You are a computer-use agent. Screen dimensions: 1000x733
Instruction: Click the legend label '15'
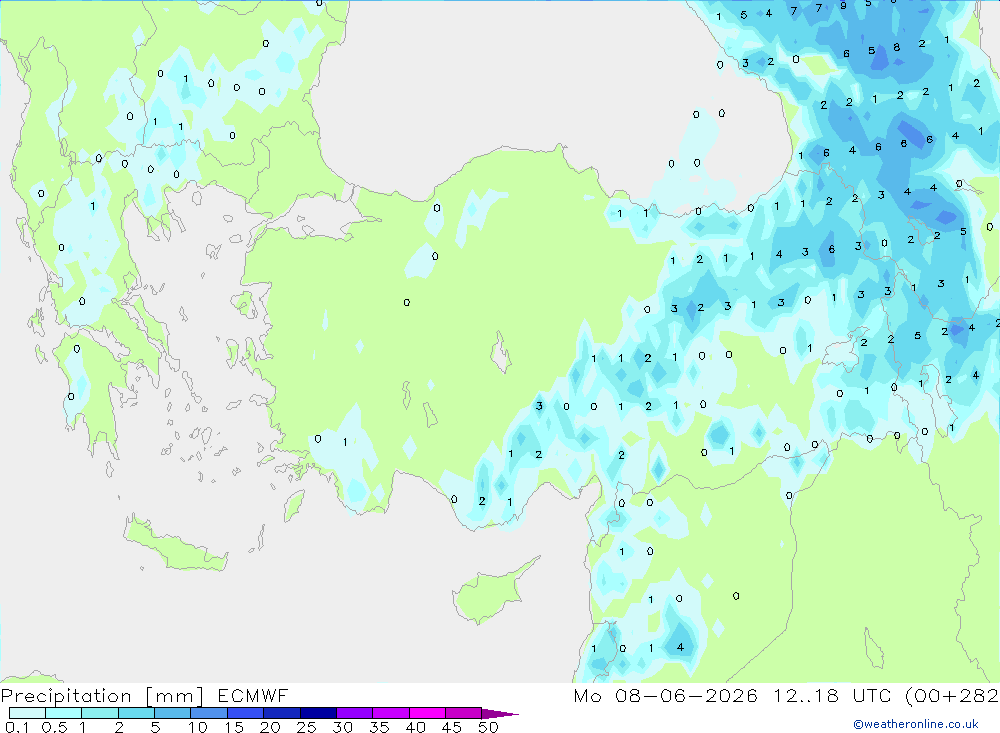tap(233, 727)
